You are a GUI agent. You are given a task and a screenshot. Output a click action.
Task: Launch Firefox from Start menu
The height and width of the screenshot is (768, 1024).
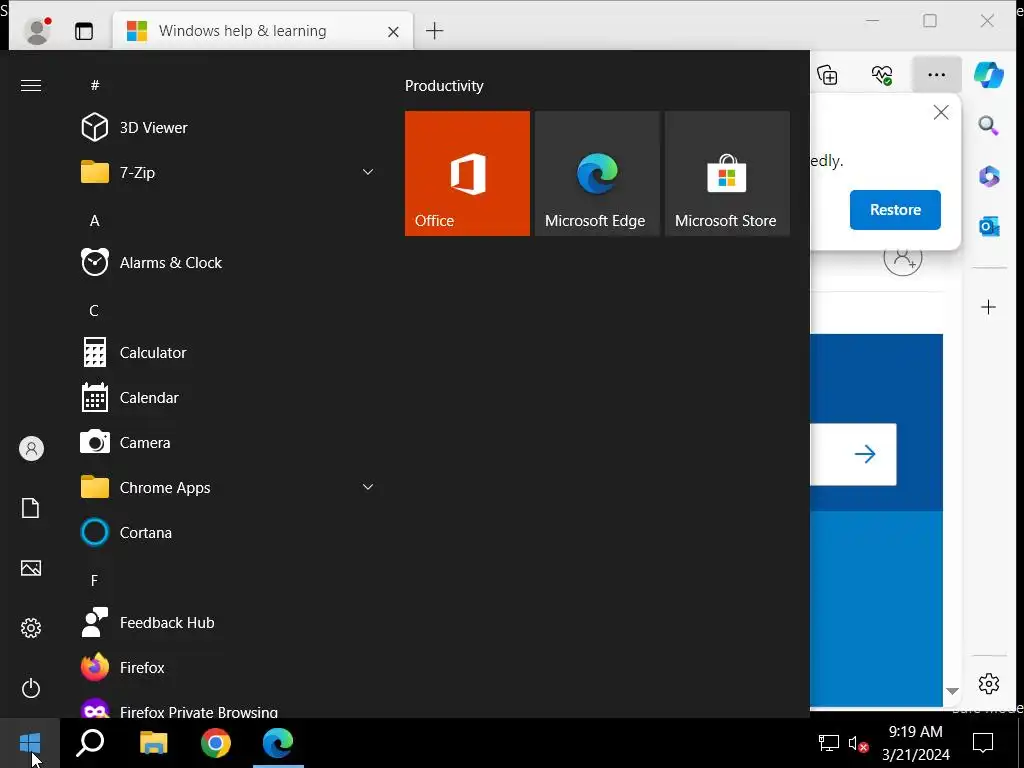(x=229, y=667)
